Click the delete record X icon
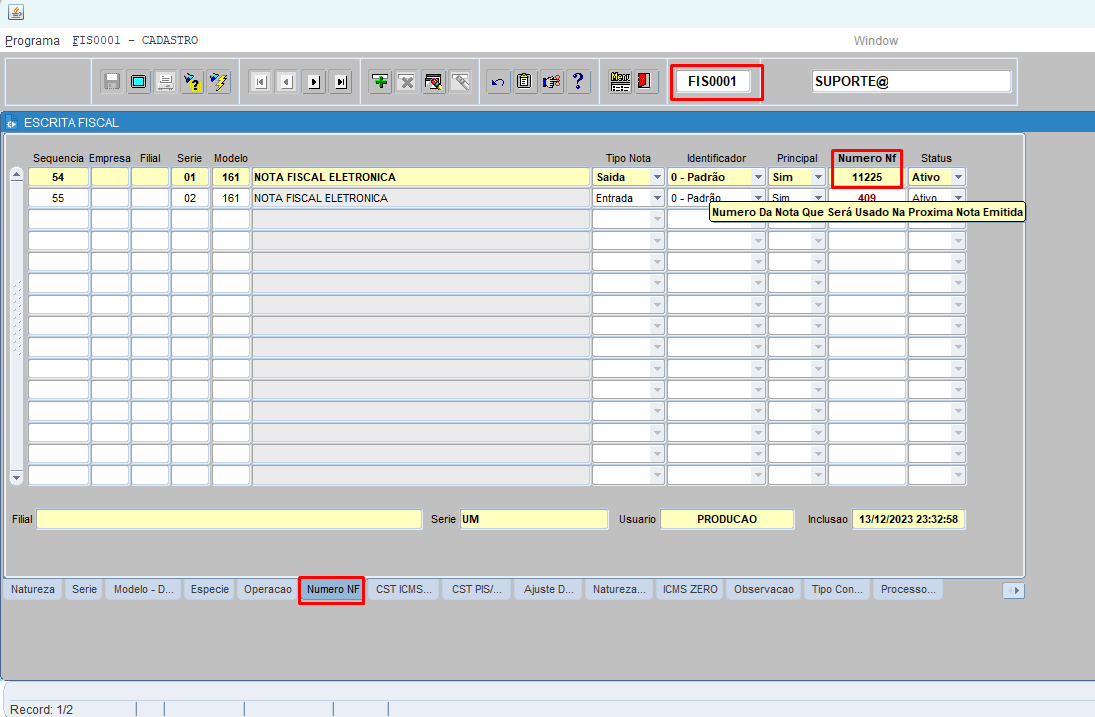The height and width of the screenshot is (717, 1095). pos(406,82)
